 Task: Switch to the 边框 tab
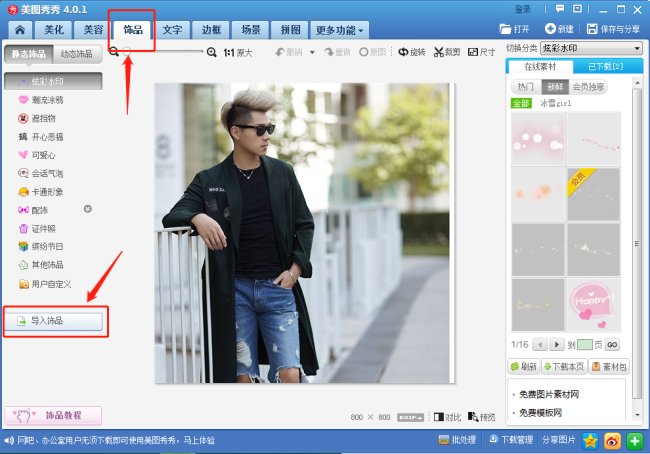pos(211,30)
